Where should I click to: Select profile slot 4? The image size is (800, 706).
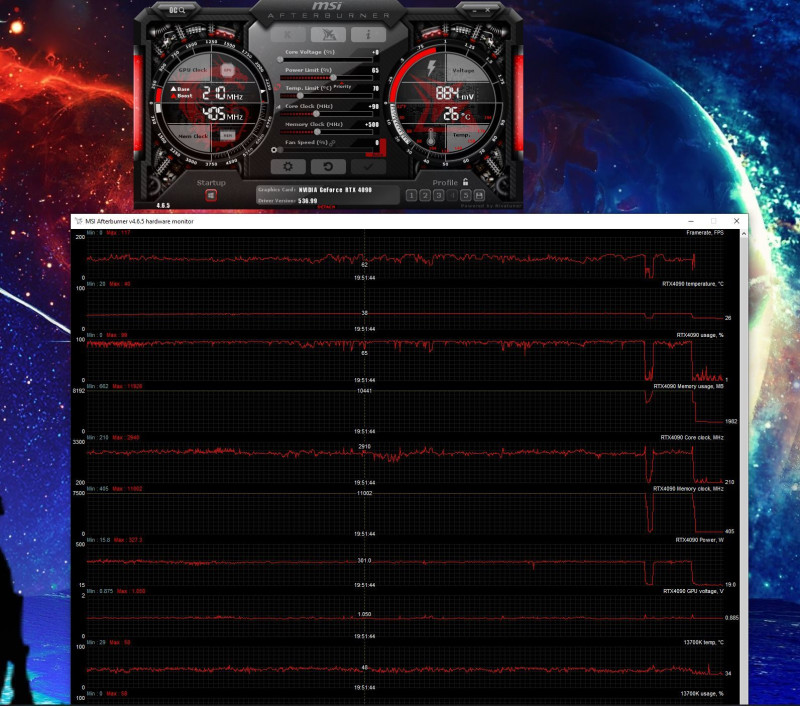[x=452, y=195]
